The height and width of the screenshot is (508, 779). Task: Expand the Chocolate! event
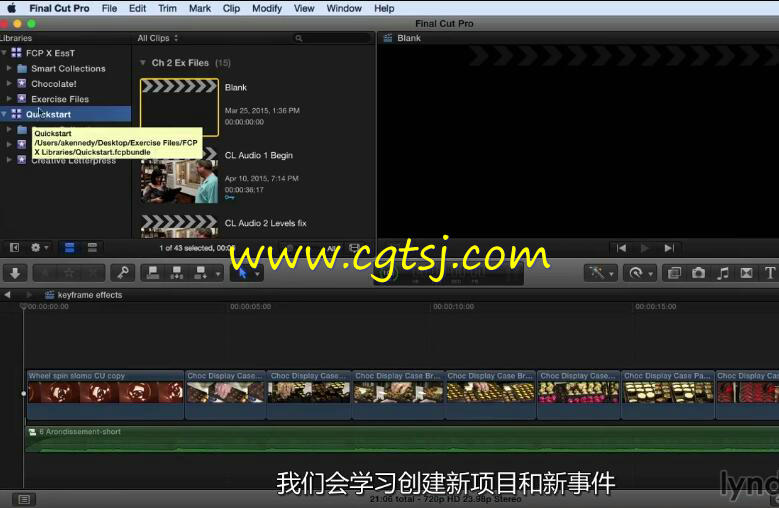9,83
